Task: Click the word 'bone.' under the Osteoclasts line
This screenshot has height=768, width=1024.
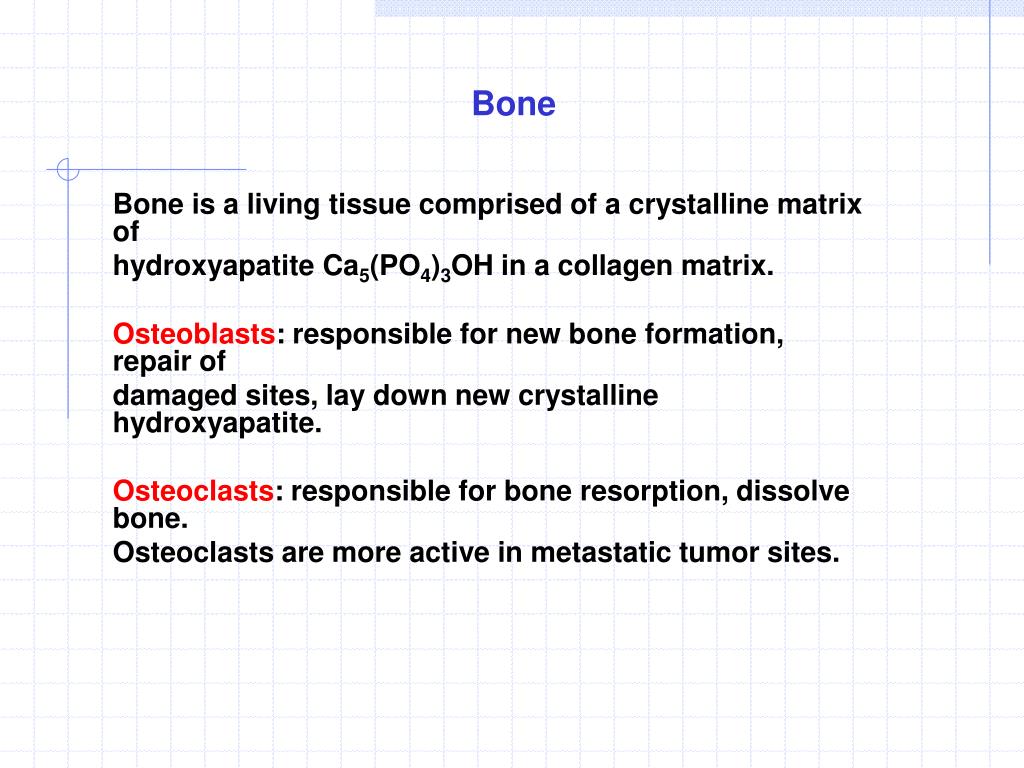Action: [151, 519]
